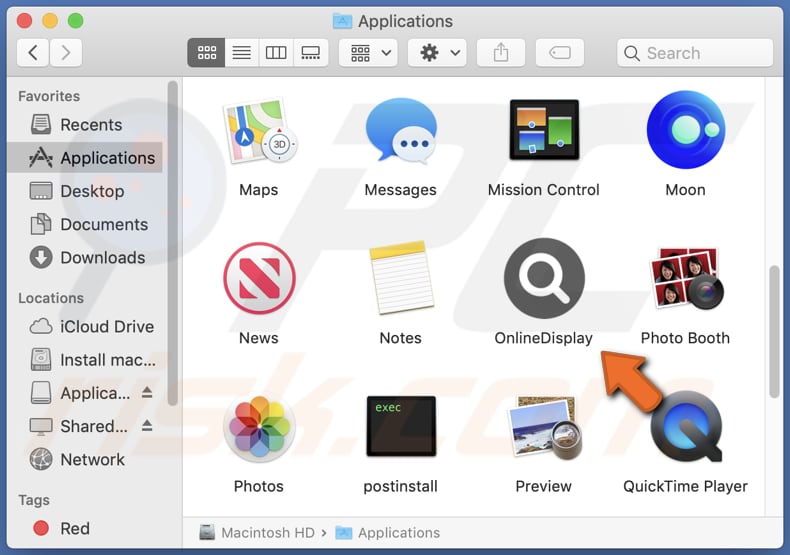Open the Maps application icon
Viewport: 790px width, 555px height.
click(x=259, y=131)
